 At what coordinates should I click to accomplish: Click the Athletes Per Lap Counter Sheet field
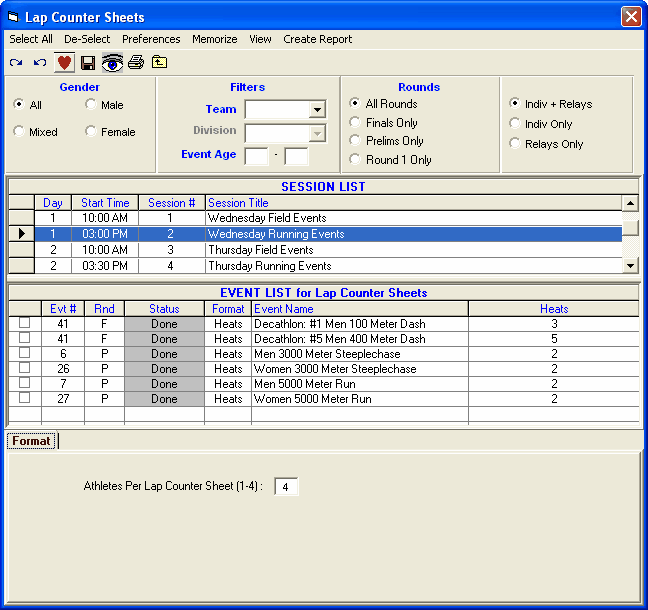tap(286, 486)
